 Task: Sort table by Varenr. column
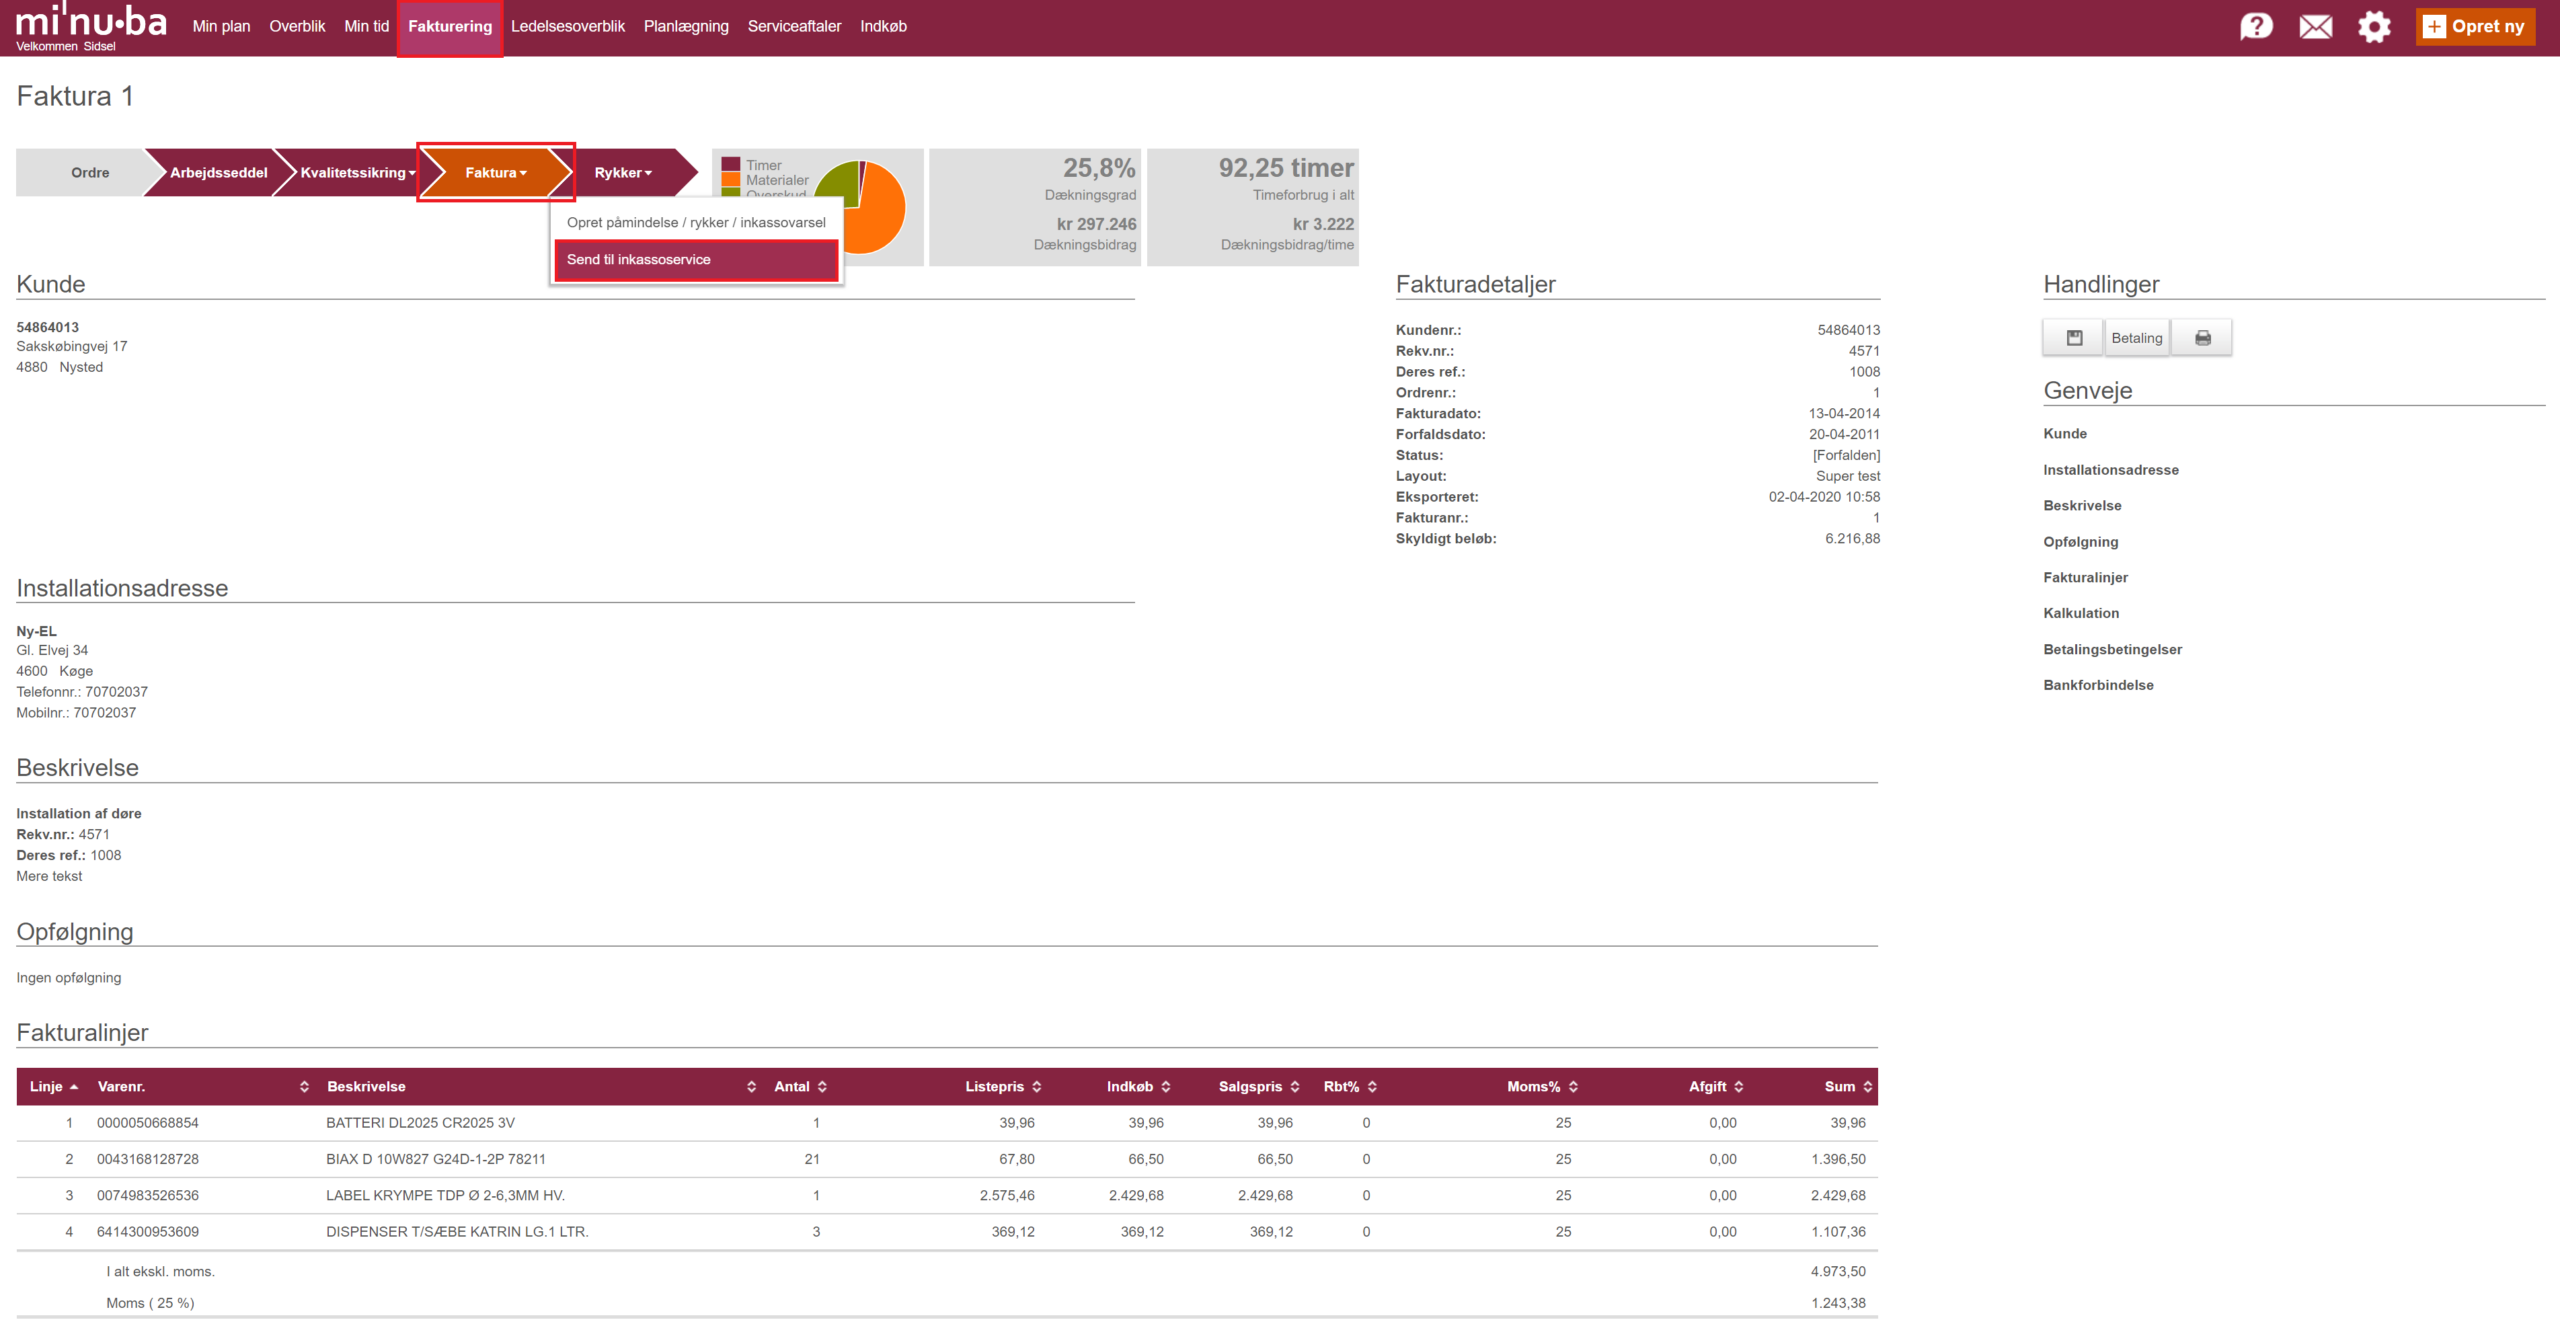(x=203, y=1086)
